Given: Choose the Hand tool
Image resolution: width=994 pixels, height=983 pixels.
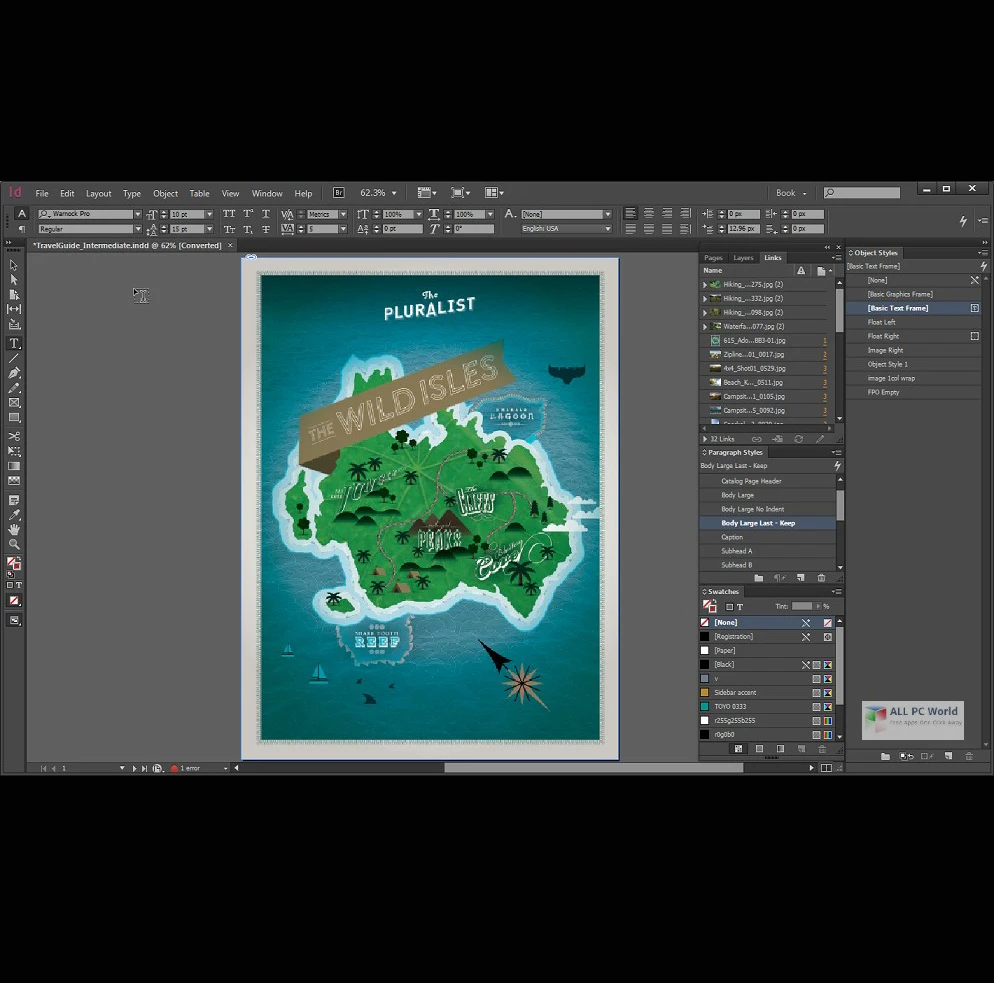Looking at the screenshot, I should 14,529.
